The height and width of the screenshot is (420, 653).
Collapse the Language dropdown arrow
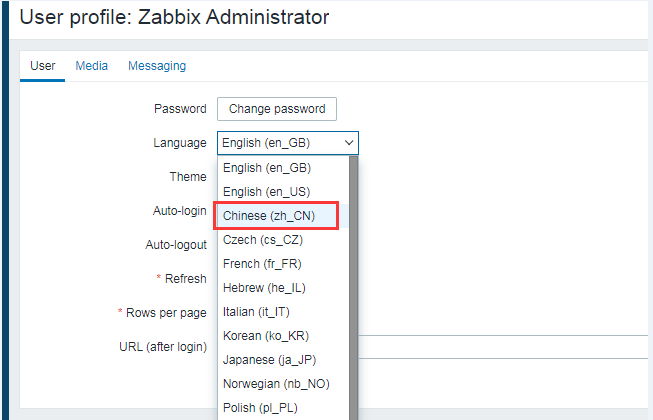click(x=349, y=143)
